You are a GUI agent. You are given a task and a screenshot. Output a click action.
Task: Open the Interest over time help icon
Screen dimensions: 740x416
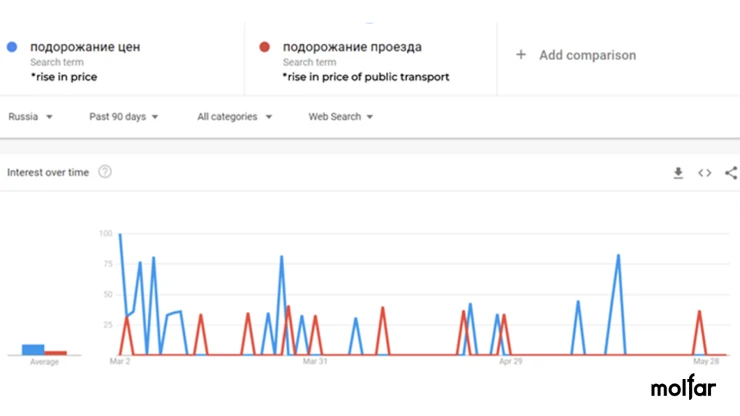pyautogui.click(x=105, y=172)
